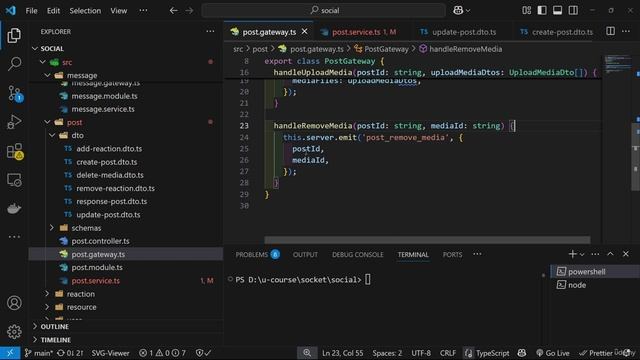Show the DEBUG CONSOLE panel tab
640x360 pixels.
[x=358, y=254]
